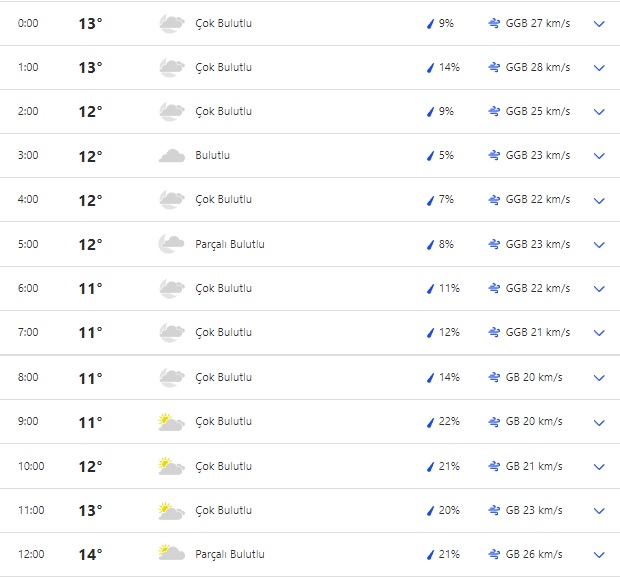The height and width of the screenshot is (577, 620).
Task: Open the 8:00 row chevron
Action: 599,378
